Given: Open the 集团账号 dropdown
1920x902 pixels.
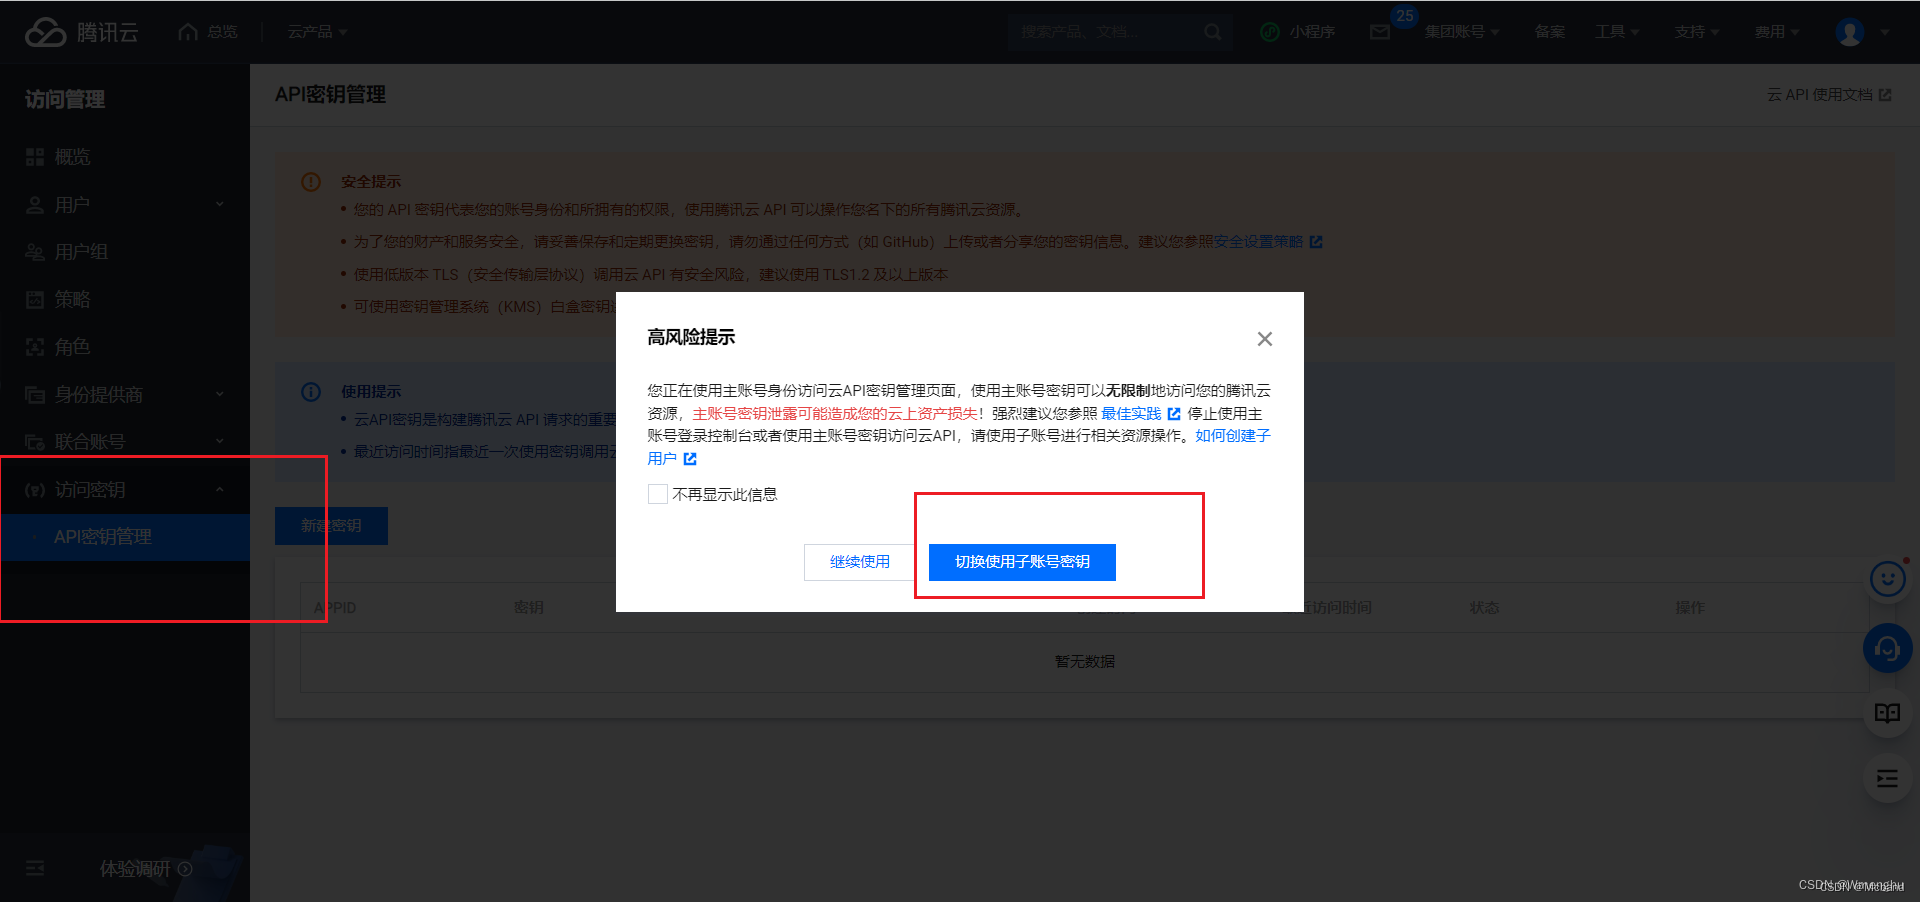Looking at the screenshot, I should pyautogui.click(x=1462, y=32).
